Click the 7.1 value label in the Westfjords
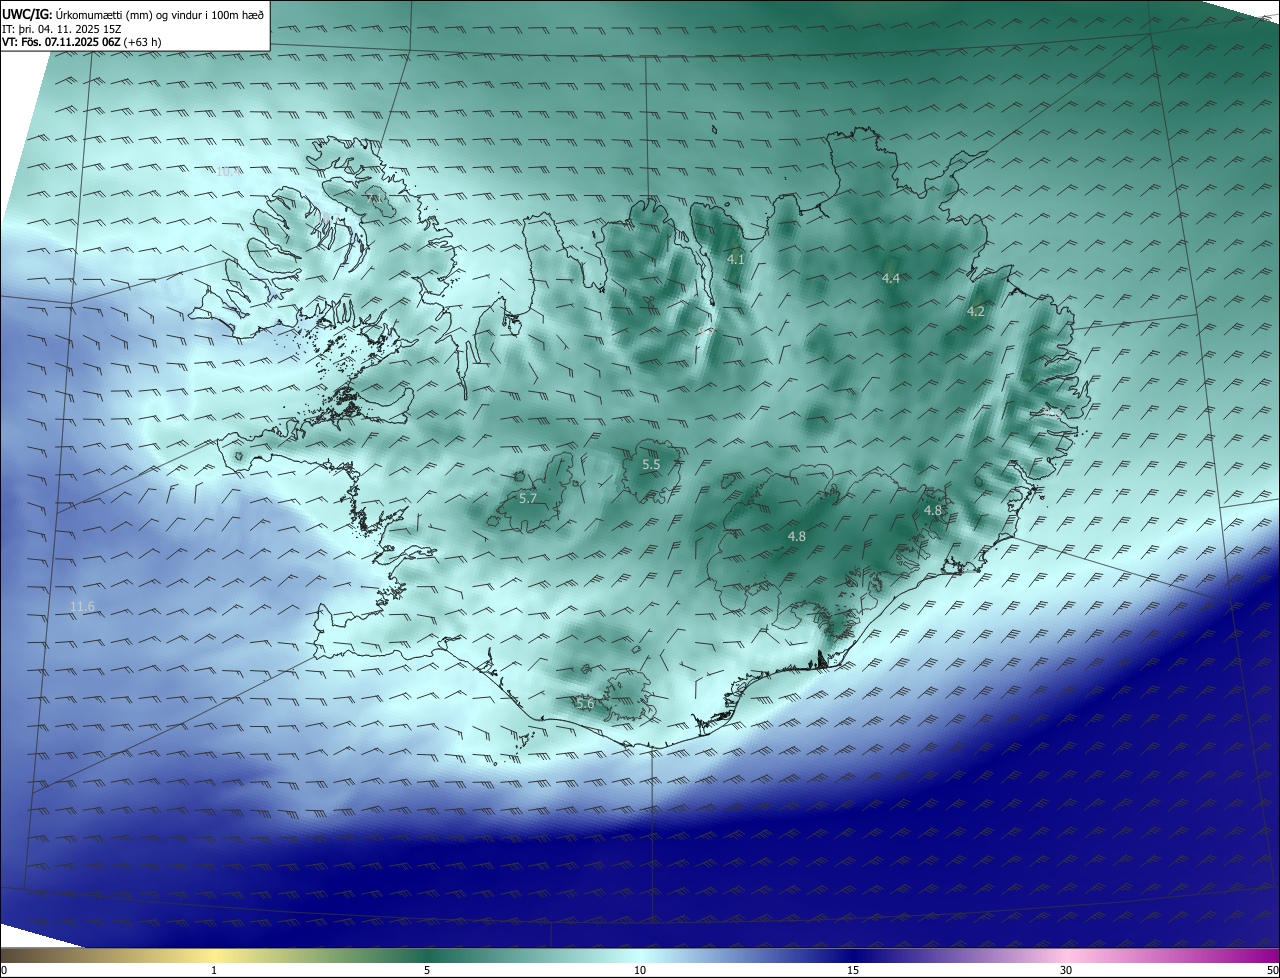 [376, 199]
